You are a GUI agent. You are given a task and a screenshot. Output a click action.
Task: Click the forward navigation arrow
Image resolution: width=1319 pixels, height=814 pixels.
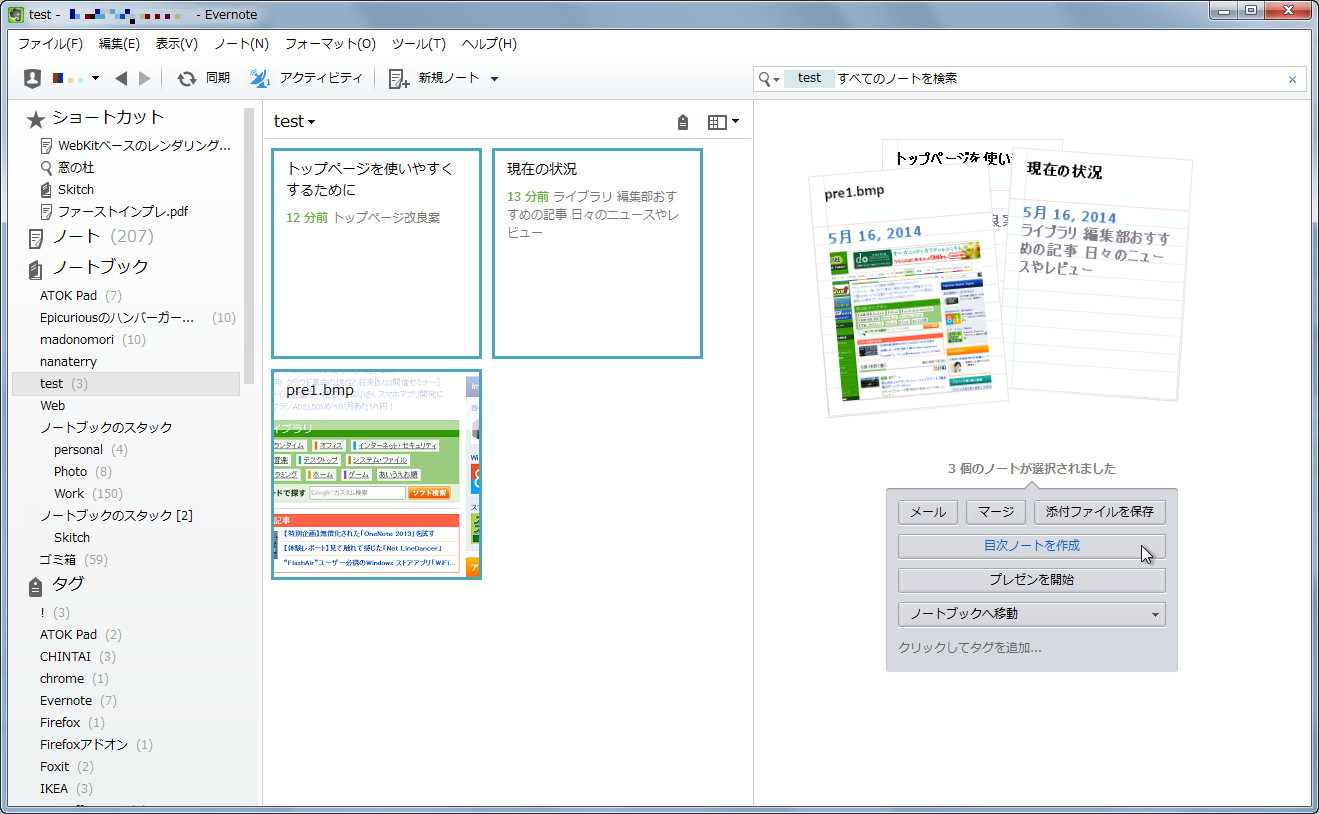pos(143,78)
